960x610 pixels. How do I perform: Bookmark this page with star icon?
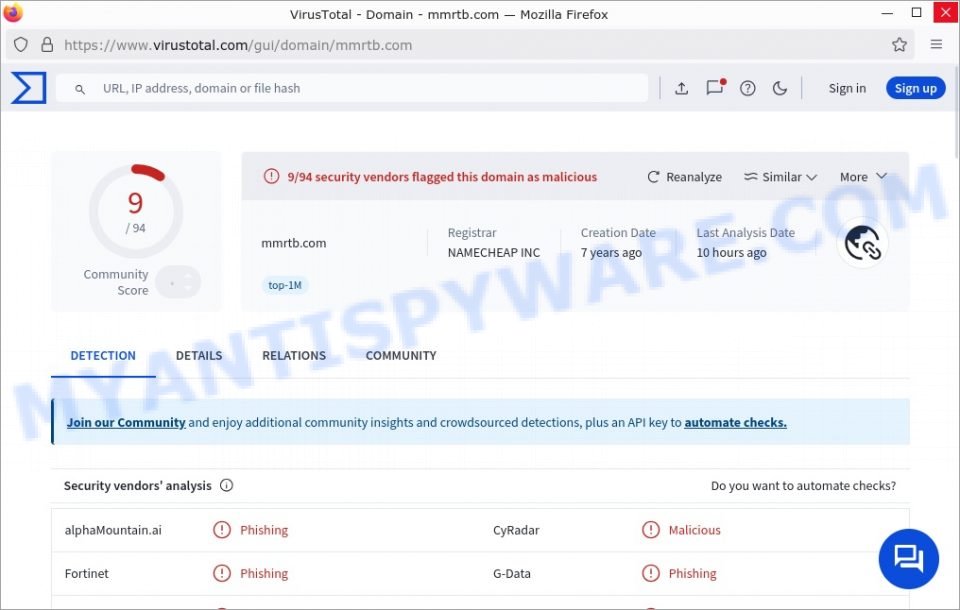click(899, 44)
